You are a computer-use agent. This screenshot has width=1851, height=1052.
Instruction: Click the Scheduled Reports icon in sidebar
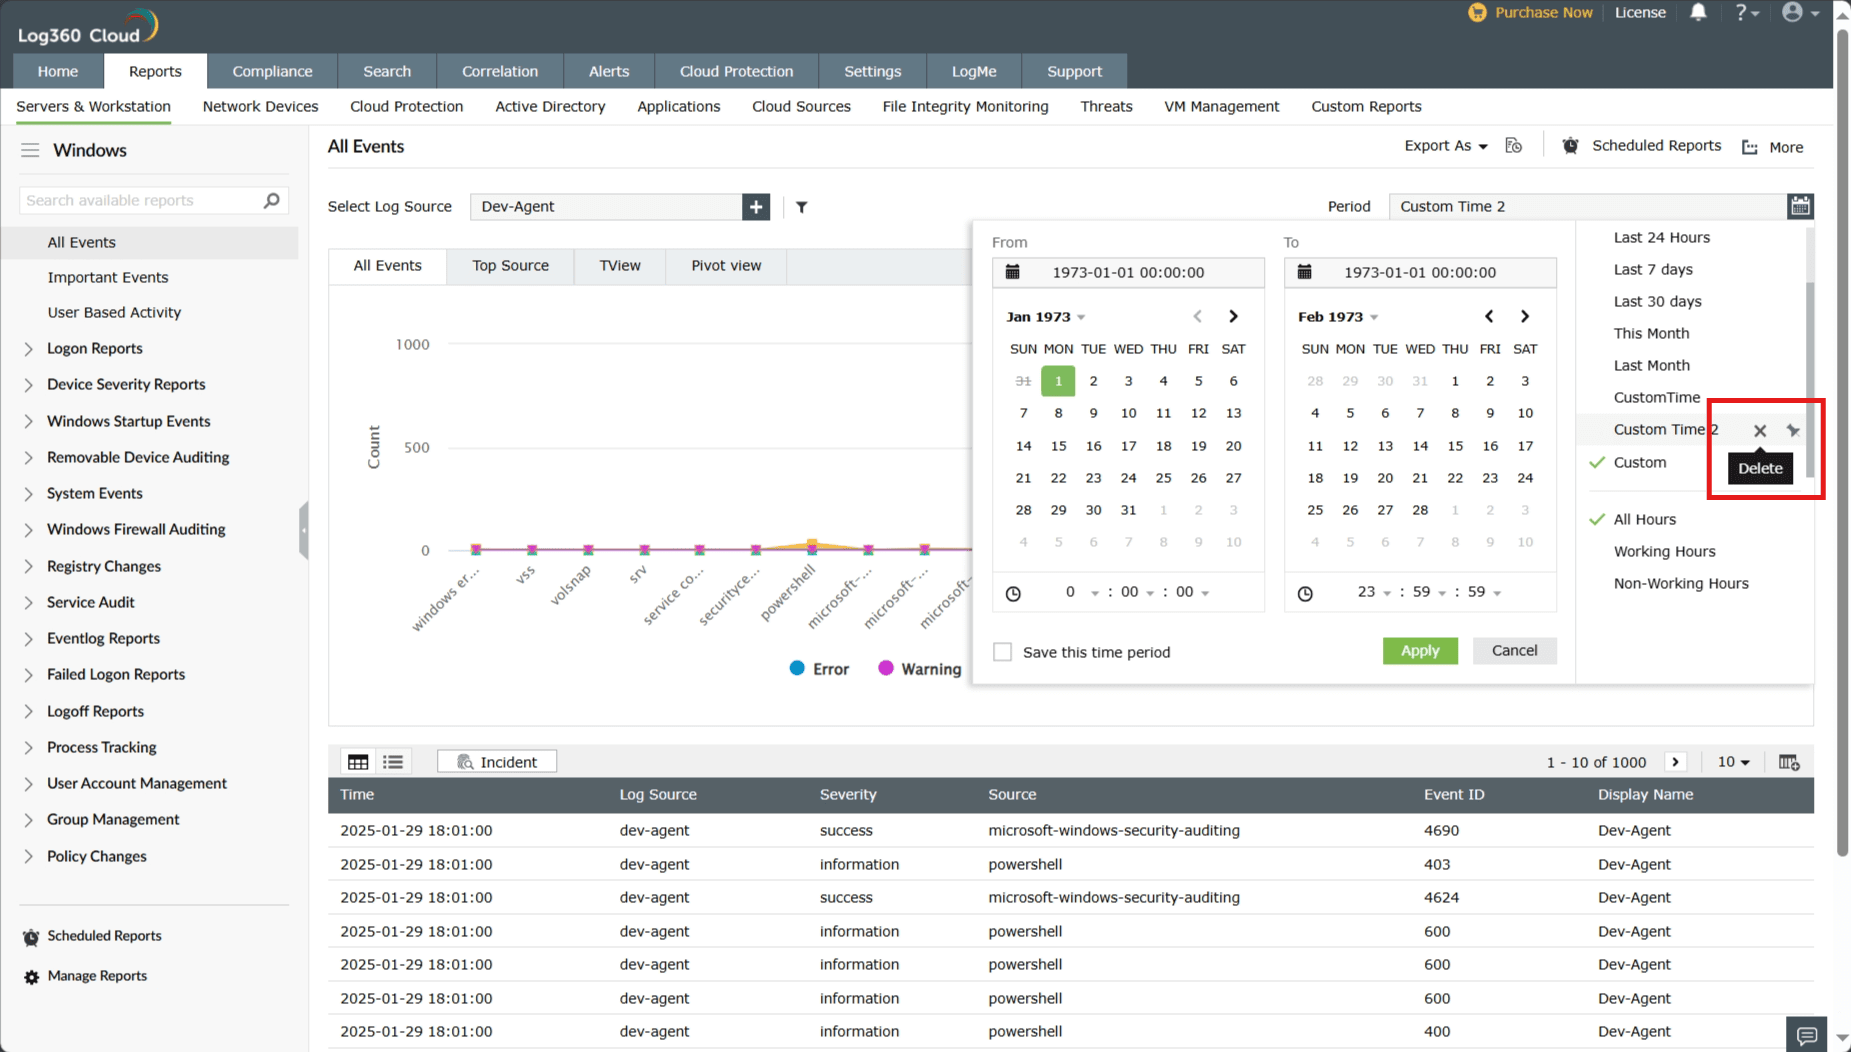point(31,937)
